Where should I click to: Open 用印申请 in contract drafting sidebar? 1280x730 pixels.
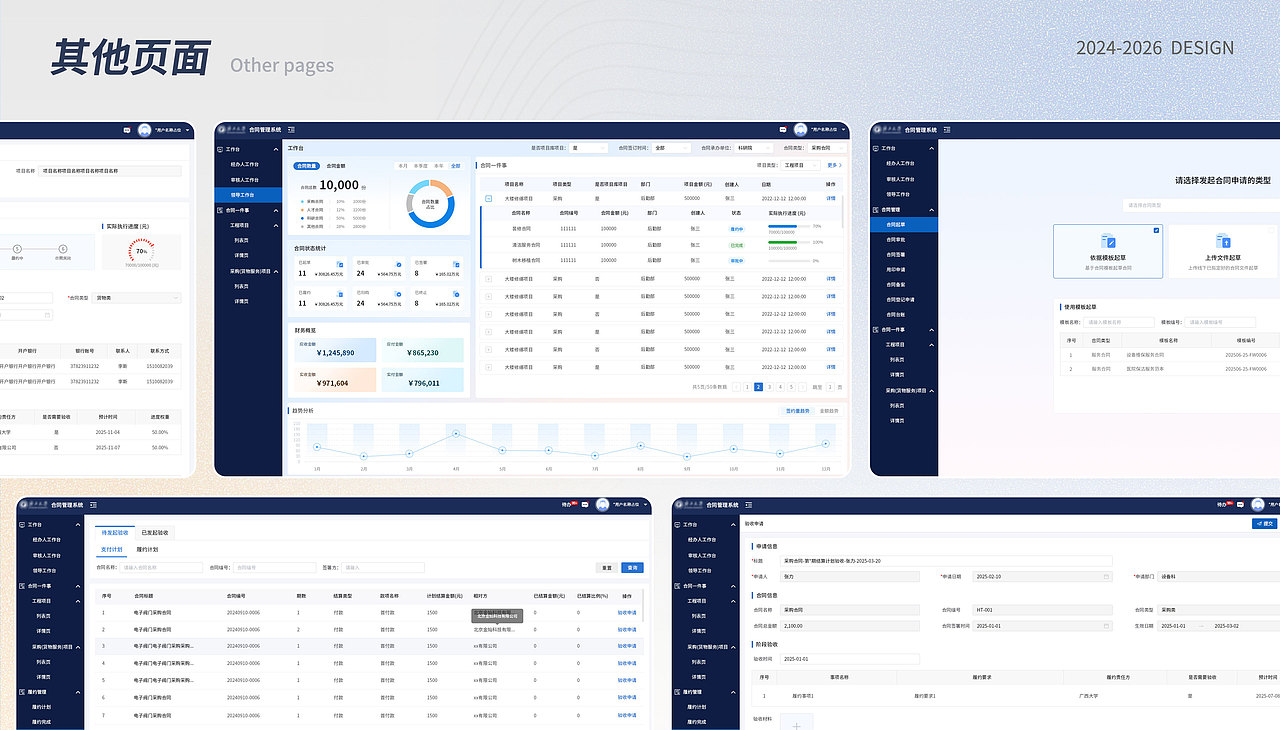[x=895, y=269]
